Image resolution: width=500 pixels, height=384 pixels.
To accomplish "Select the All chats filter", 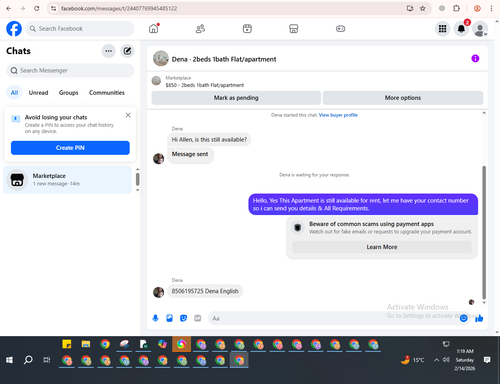I will tap(14, 93).
